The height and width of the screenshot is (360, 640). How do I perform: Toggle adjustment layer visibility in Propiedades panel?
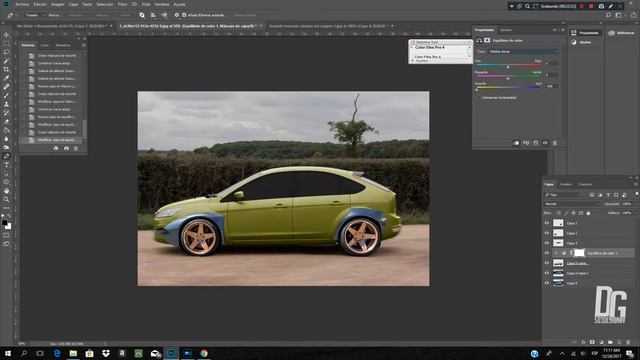click(545, 143)
